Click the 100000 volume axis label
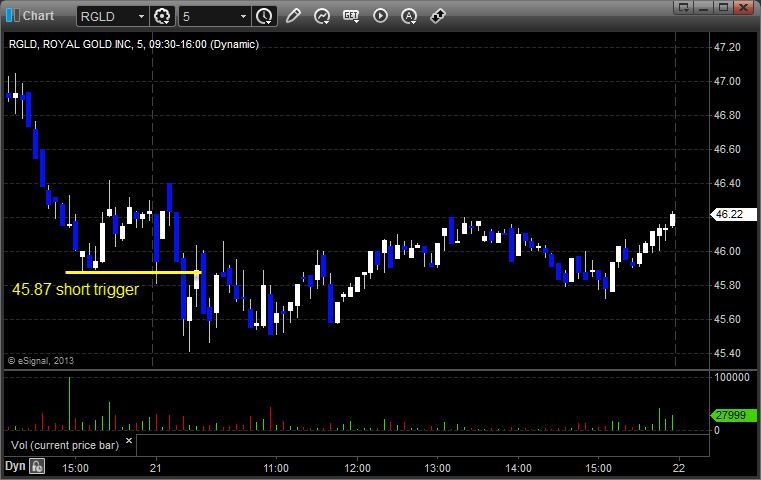Screen dimensions: 761x480 coord(732,377)
